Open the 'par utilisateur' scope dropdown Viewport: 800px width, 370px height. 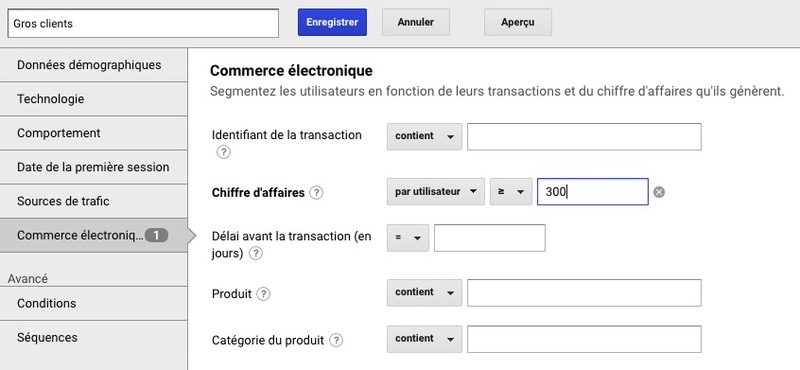coord(436,191)
